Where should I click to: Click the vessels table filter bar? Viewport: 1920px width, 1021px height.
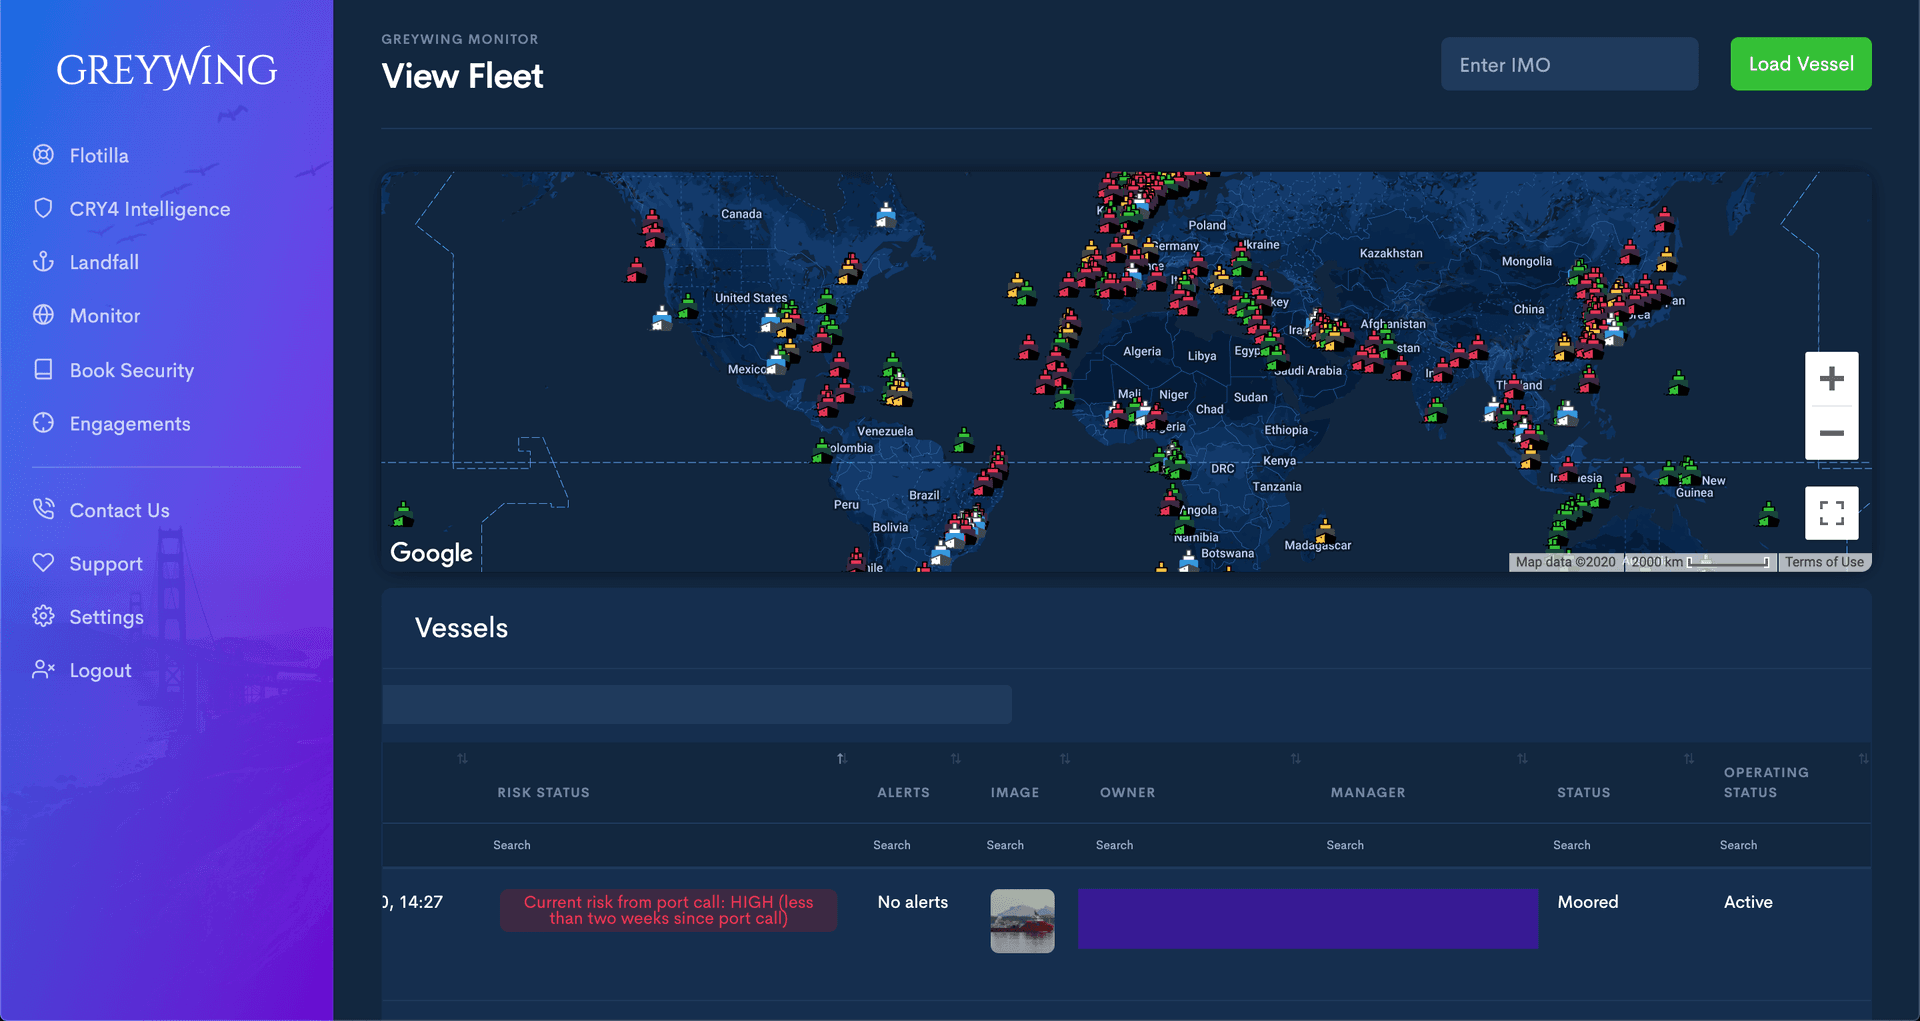pos(697,704)
